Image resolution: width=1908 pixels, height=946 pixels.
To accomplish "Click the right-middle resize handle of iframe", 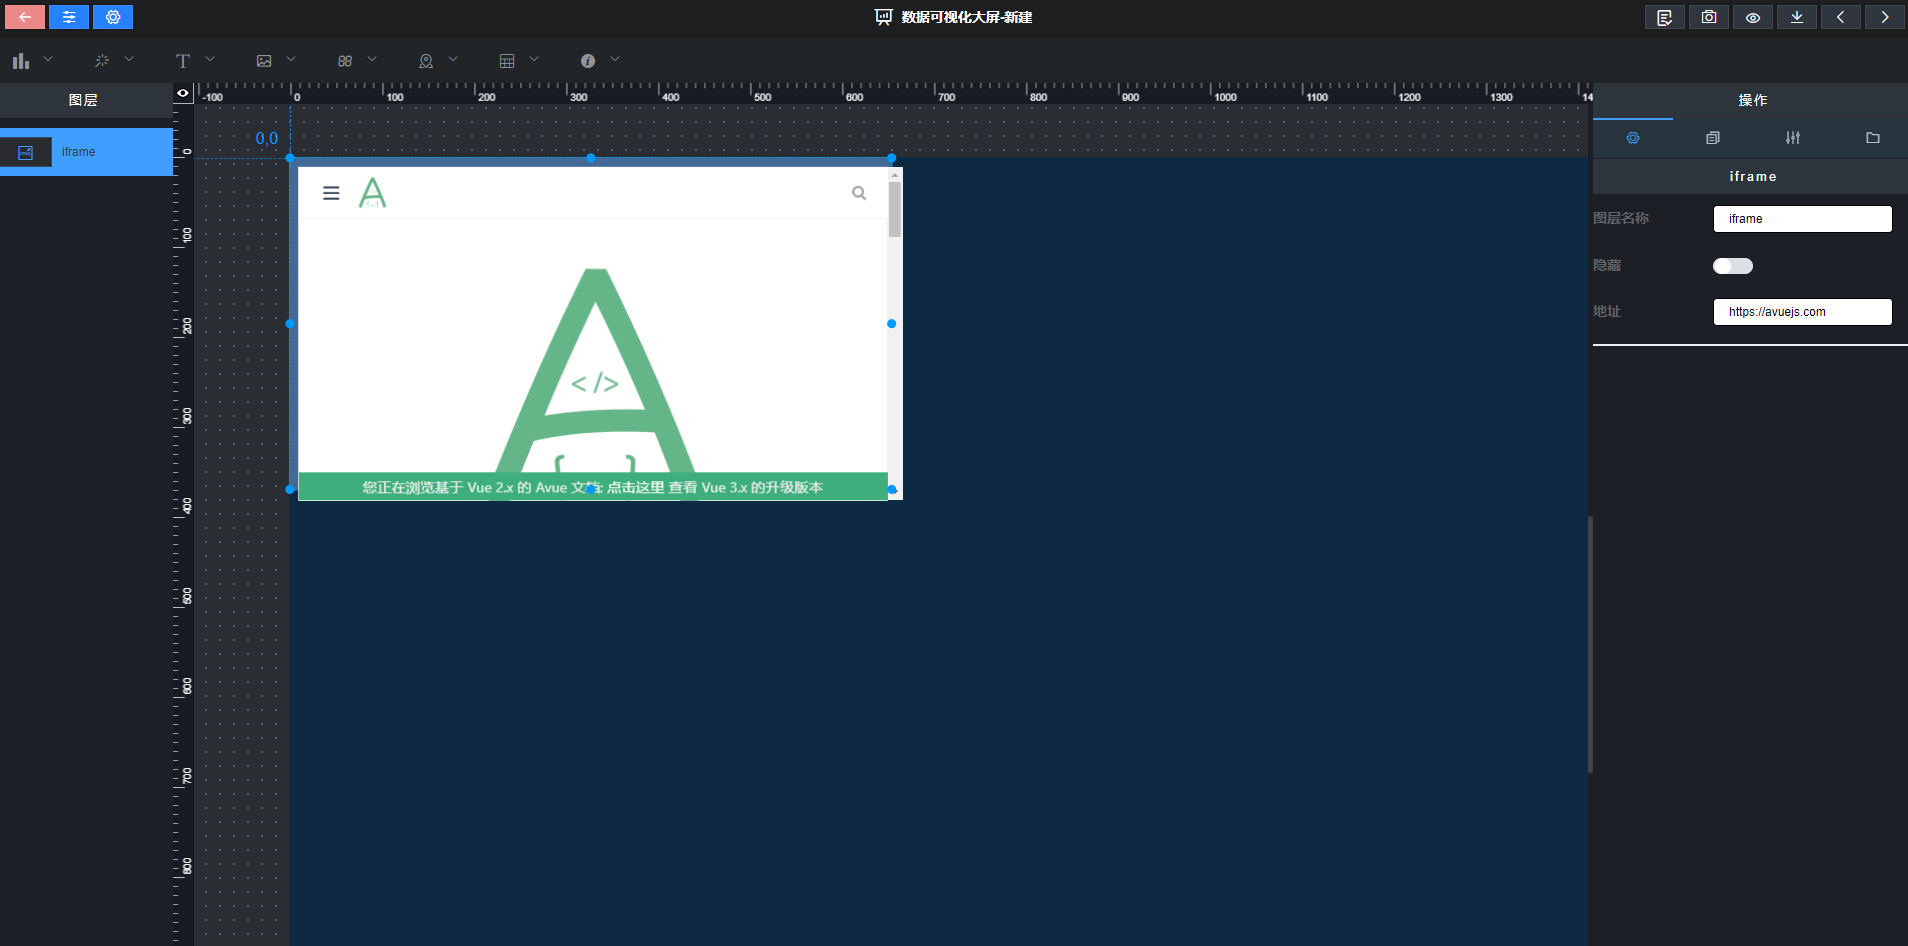I will pos(891,324).
